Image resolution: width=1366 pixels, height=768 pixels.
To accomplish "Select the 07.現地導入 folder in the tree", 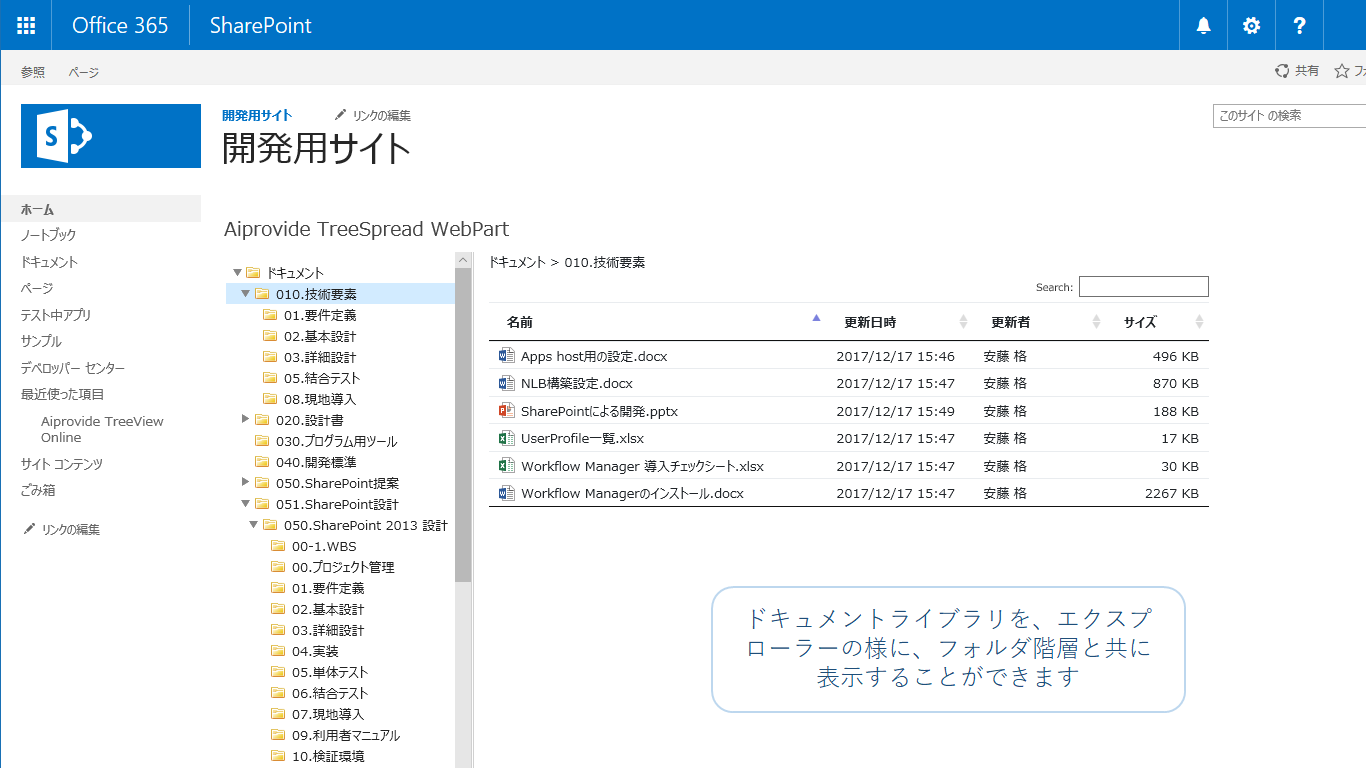I will coord(328,714).
